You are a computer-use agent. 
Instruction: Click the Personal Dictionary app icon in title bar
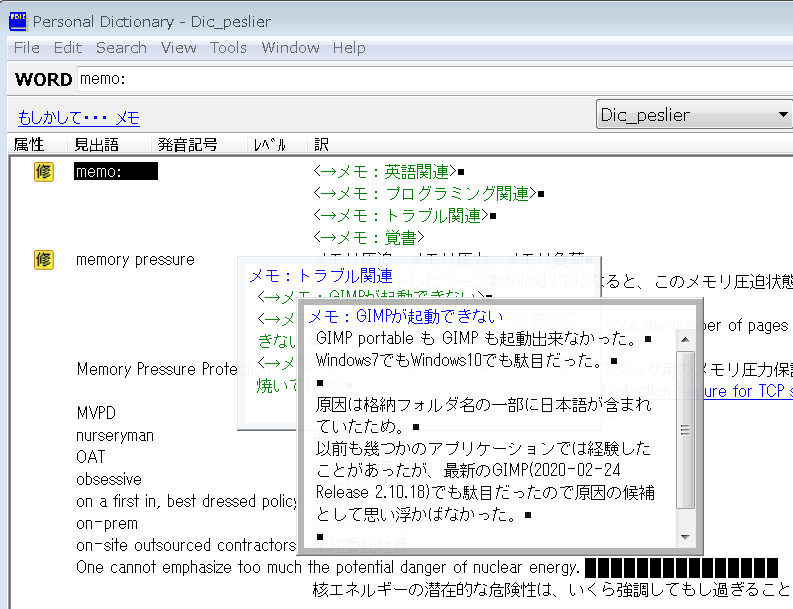click(18, 22)
